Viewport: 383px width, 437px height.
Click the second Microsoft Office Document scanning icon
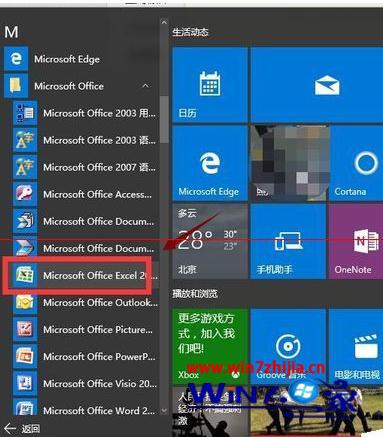(x=25, y=248)
